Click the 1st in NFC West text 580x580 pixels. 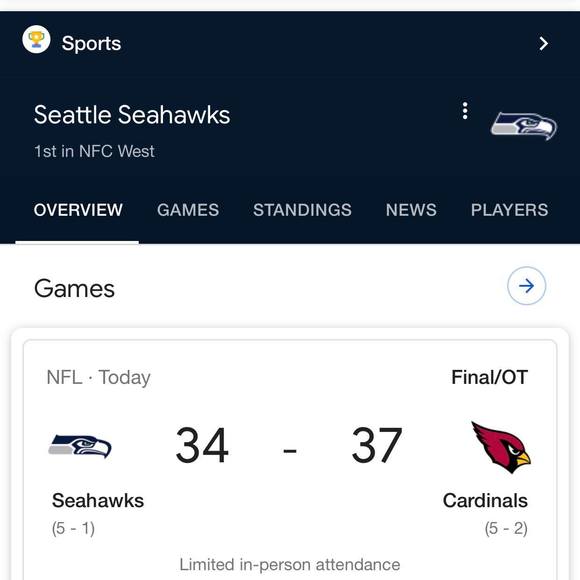94,151
